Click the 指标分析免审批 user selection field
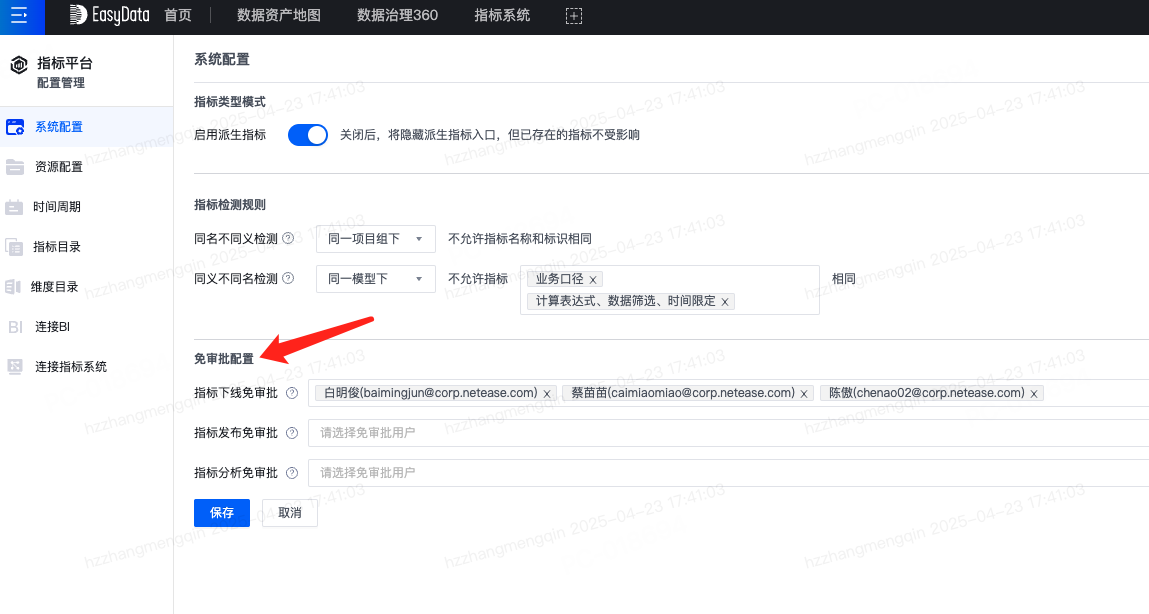The height and width of the screenshot is (614, 1149). tap(728, 473)
